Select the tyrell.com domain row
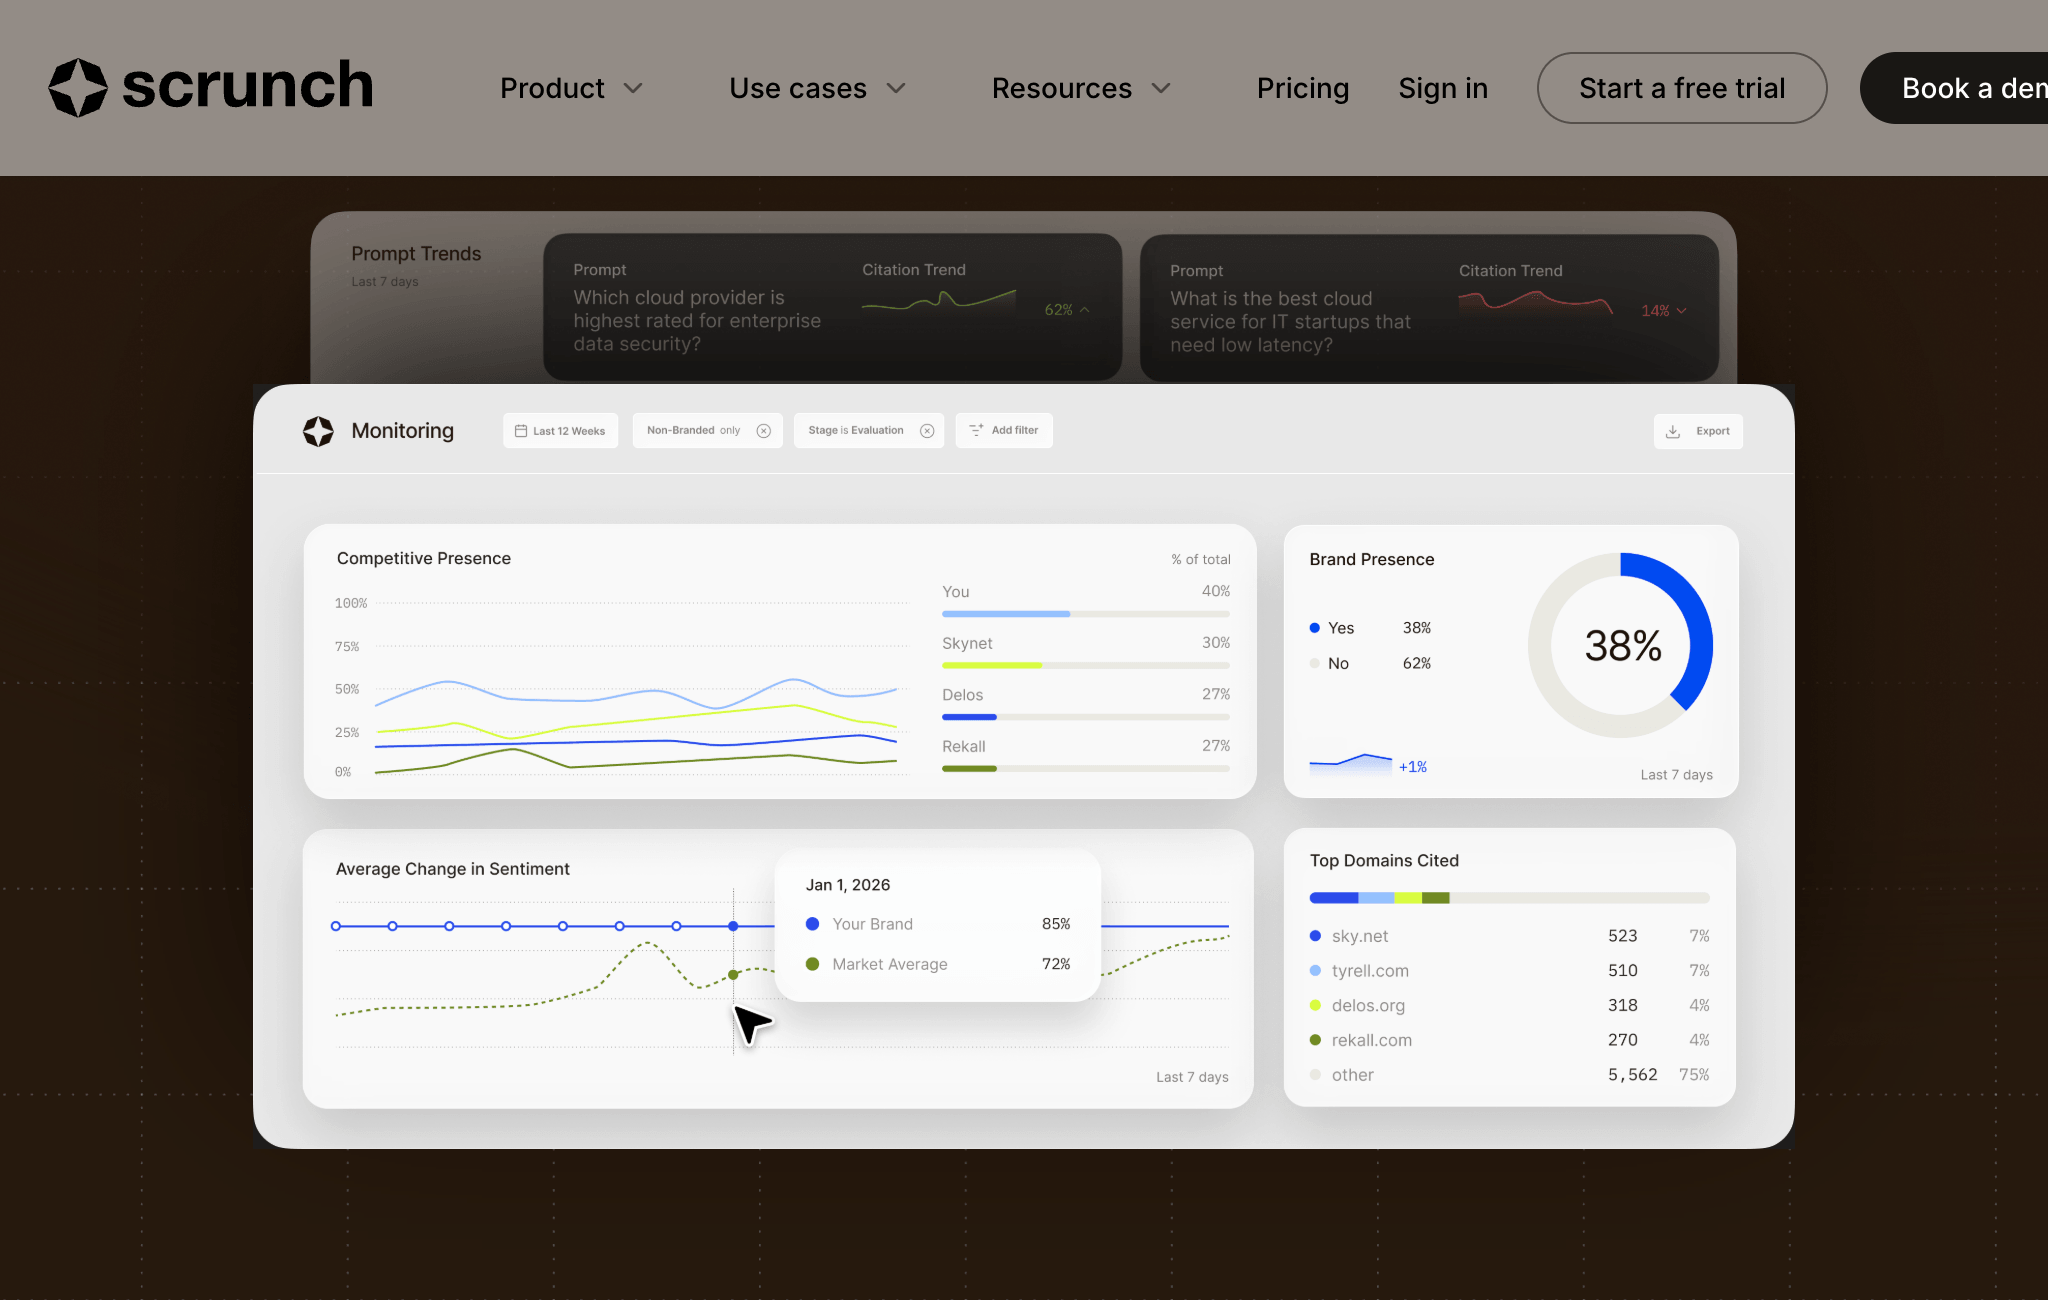 [1509, 971]
